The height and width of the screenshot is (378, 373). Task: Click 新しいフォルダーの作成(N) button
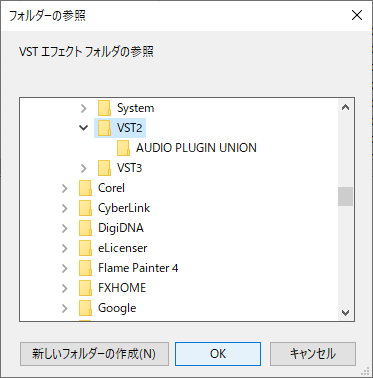pos(94,354)
